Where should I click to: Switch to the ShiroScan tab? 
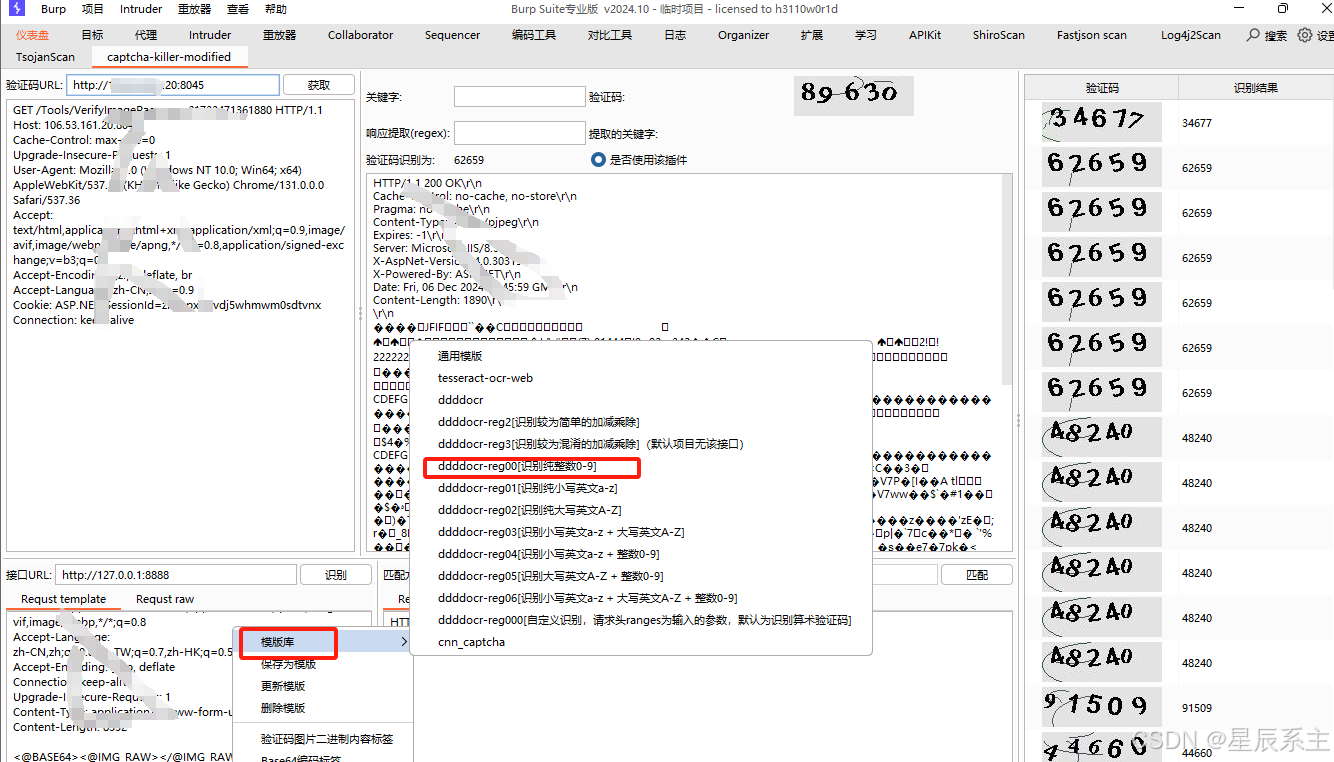[998, 35]
